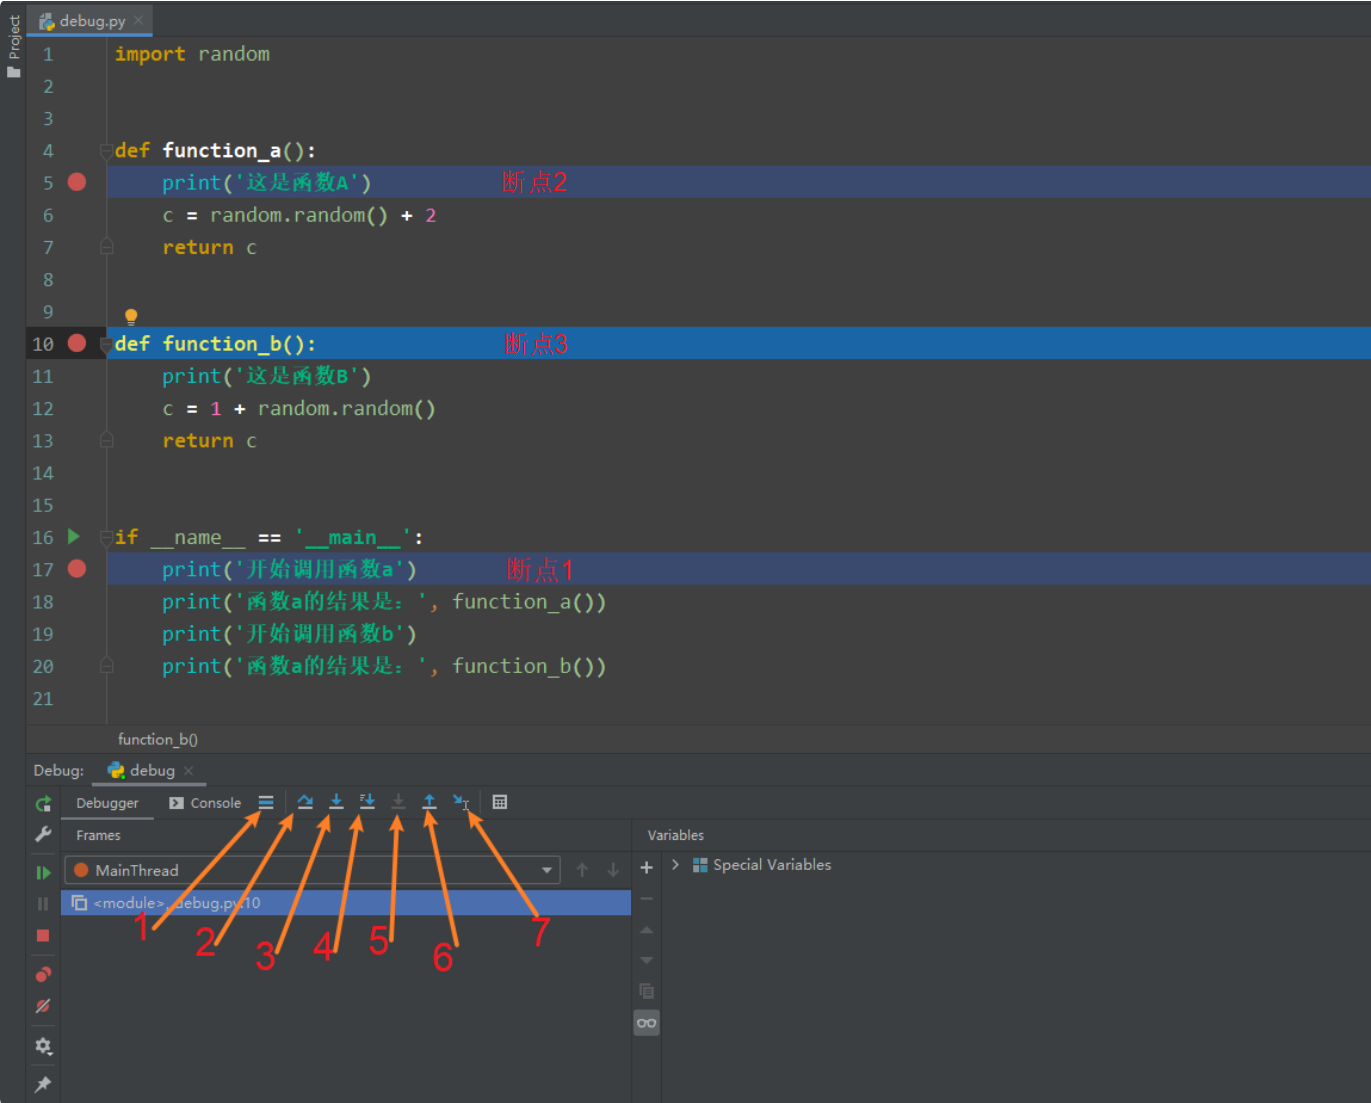The width and height of the screenshot is (1371, 1103).
Task: Click the 'return c' on line 7
Action: pos(210,247)
